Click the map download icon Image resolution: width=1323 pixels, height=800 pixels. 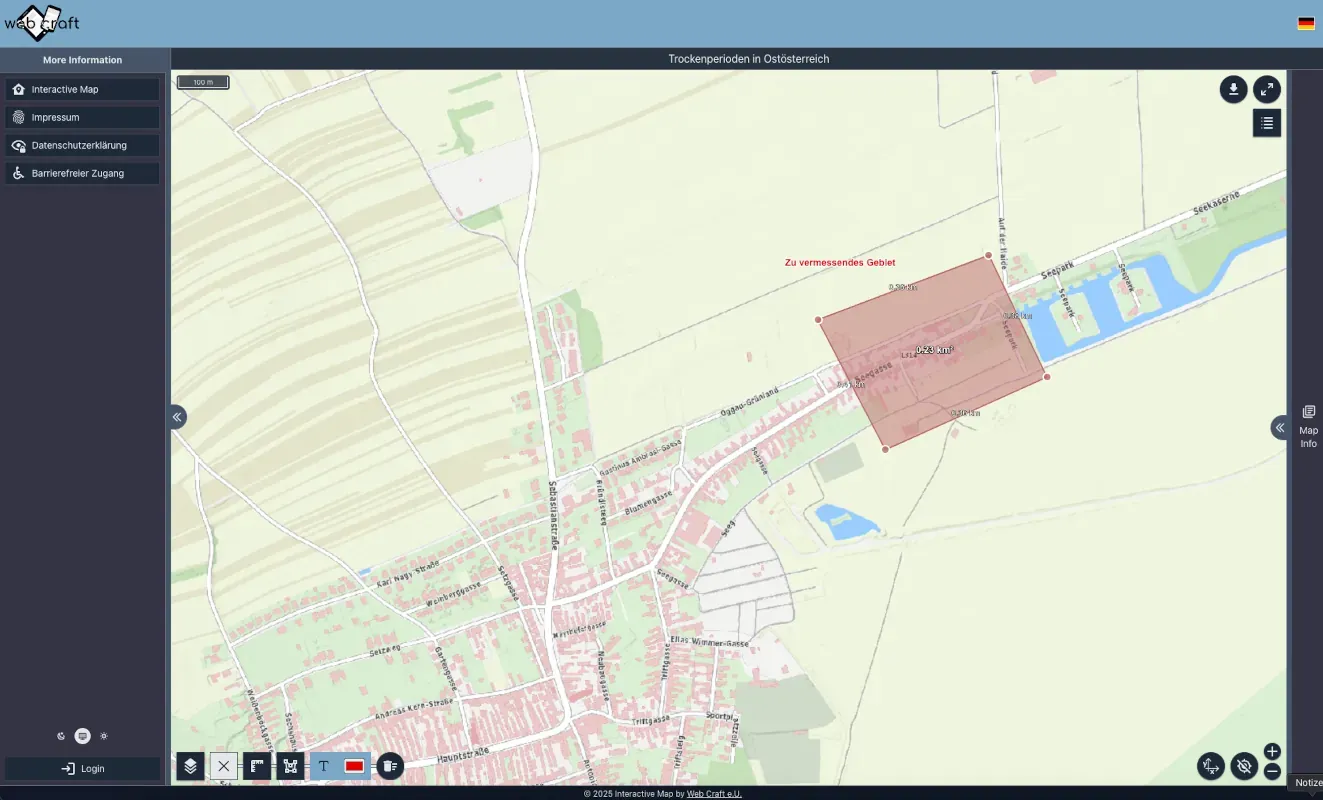click(1233, 89)
